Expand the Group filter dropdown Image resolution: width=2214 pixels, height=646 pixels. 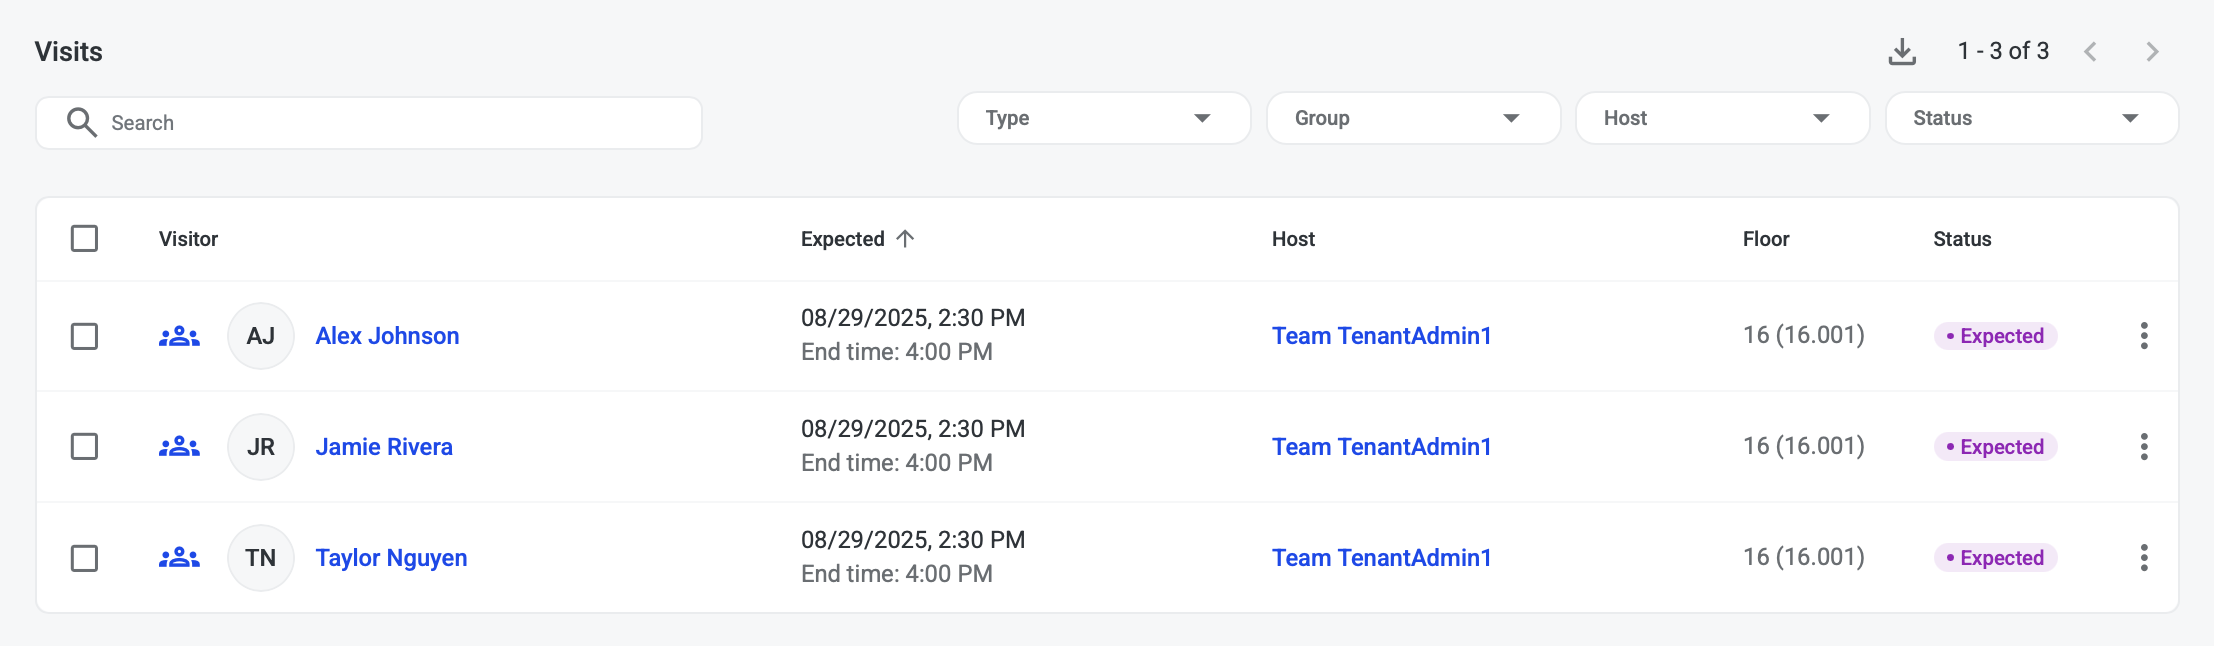coord(1412,118)
